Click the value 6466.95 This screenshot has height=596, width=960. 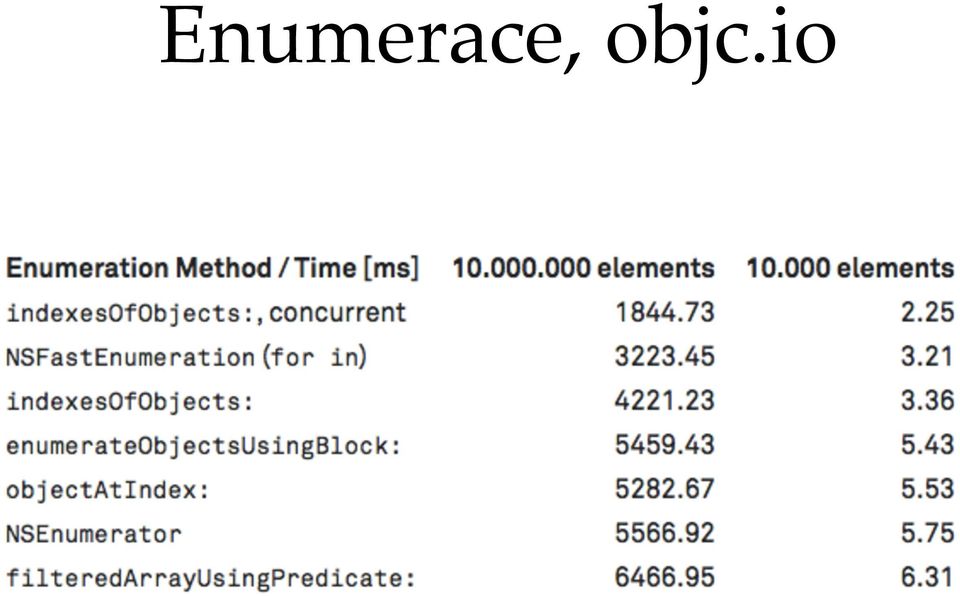click(664, 577)
